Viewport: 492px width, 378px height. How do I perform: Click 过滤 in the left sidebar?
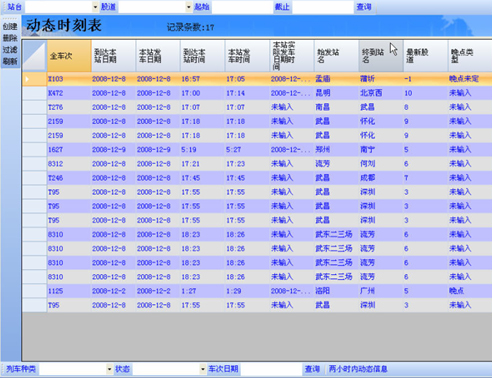click(x=10, y=50)
